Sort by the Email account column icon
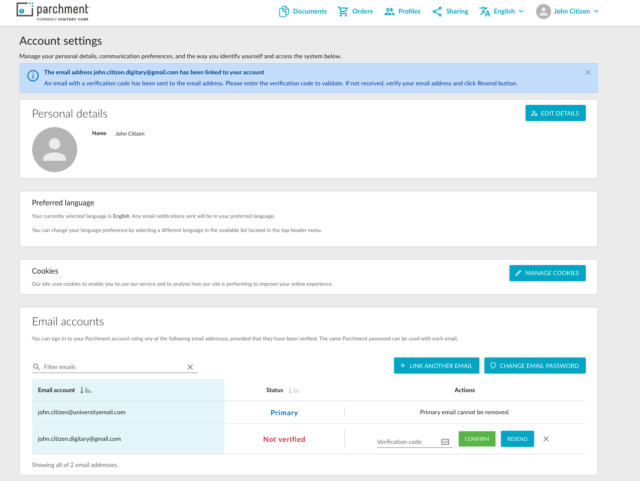The width and height of the screenshot is (640, 481). (85, 390)
